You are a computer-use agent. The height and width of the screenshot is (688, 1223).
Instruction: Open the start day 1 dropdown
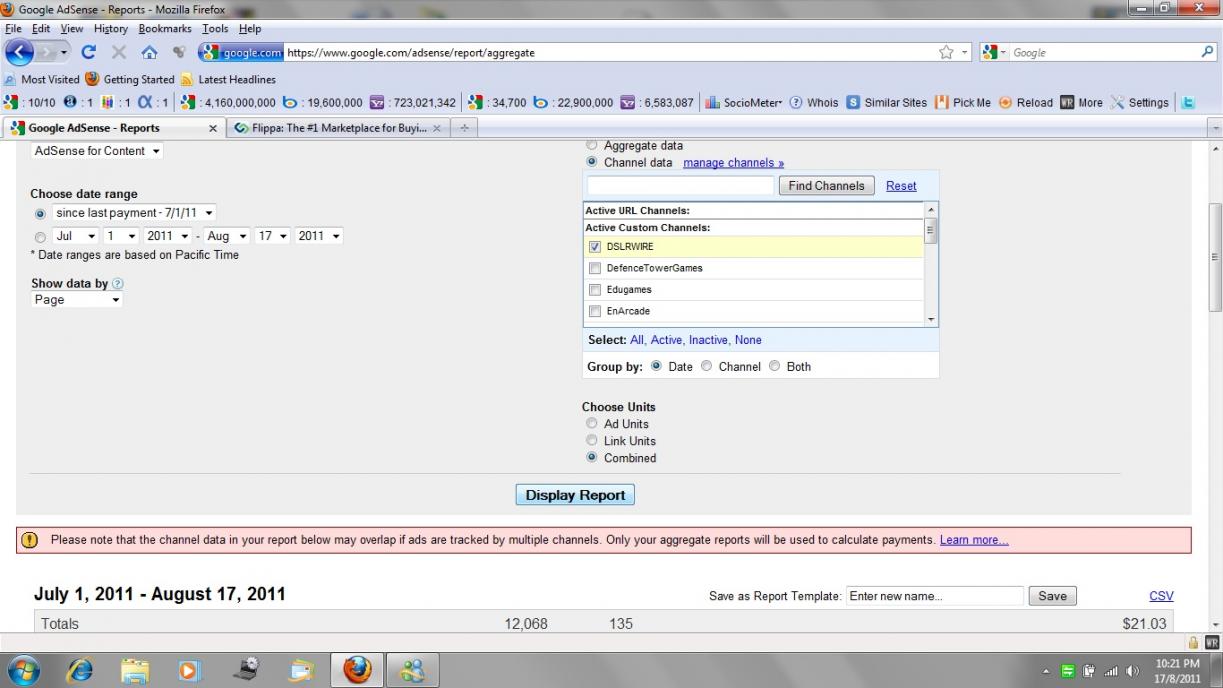pos(121,236)
